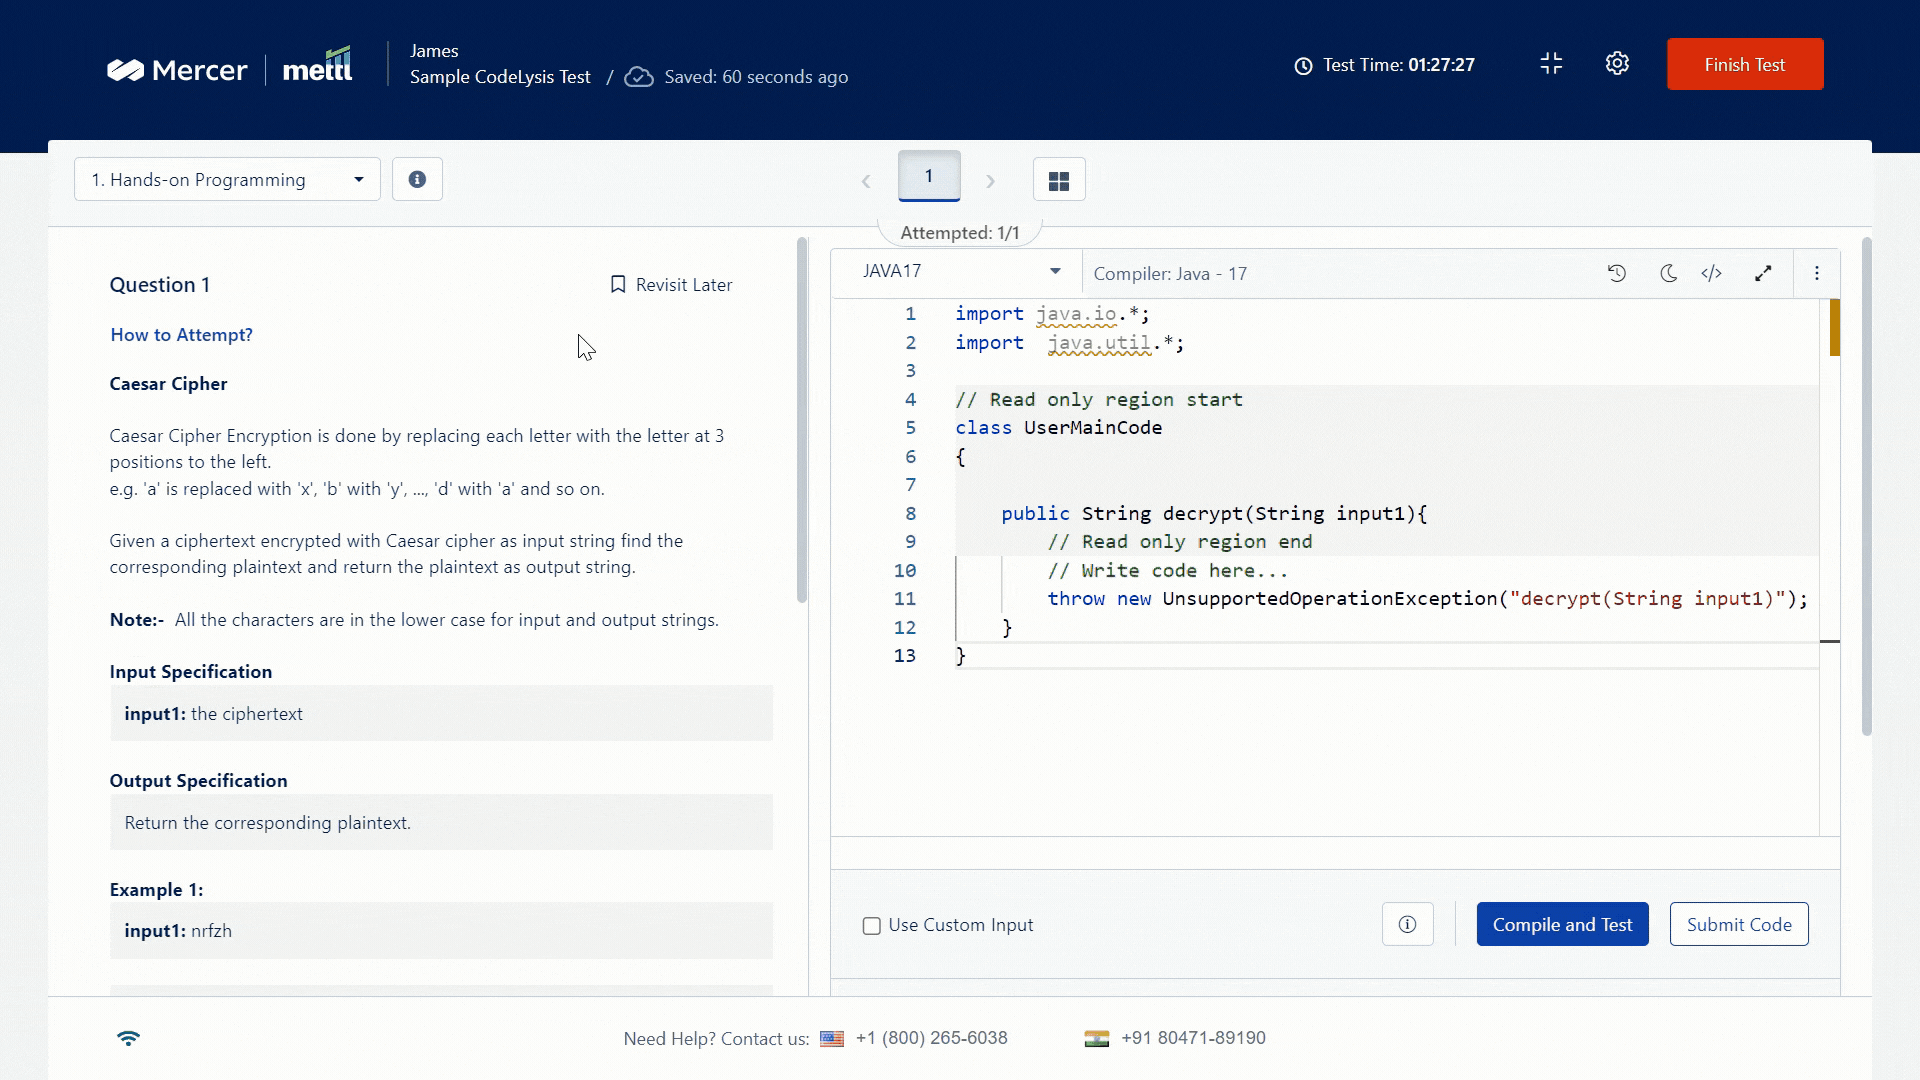Go to previous question arrow
Viewport: 1920px width, 1080px height.
pyautogui.click(x=866, y=181)
